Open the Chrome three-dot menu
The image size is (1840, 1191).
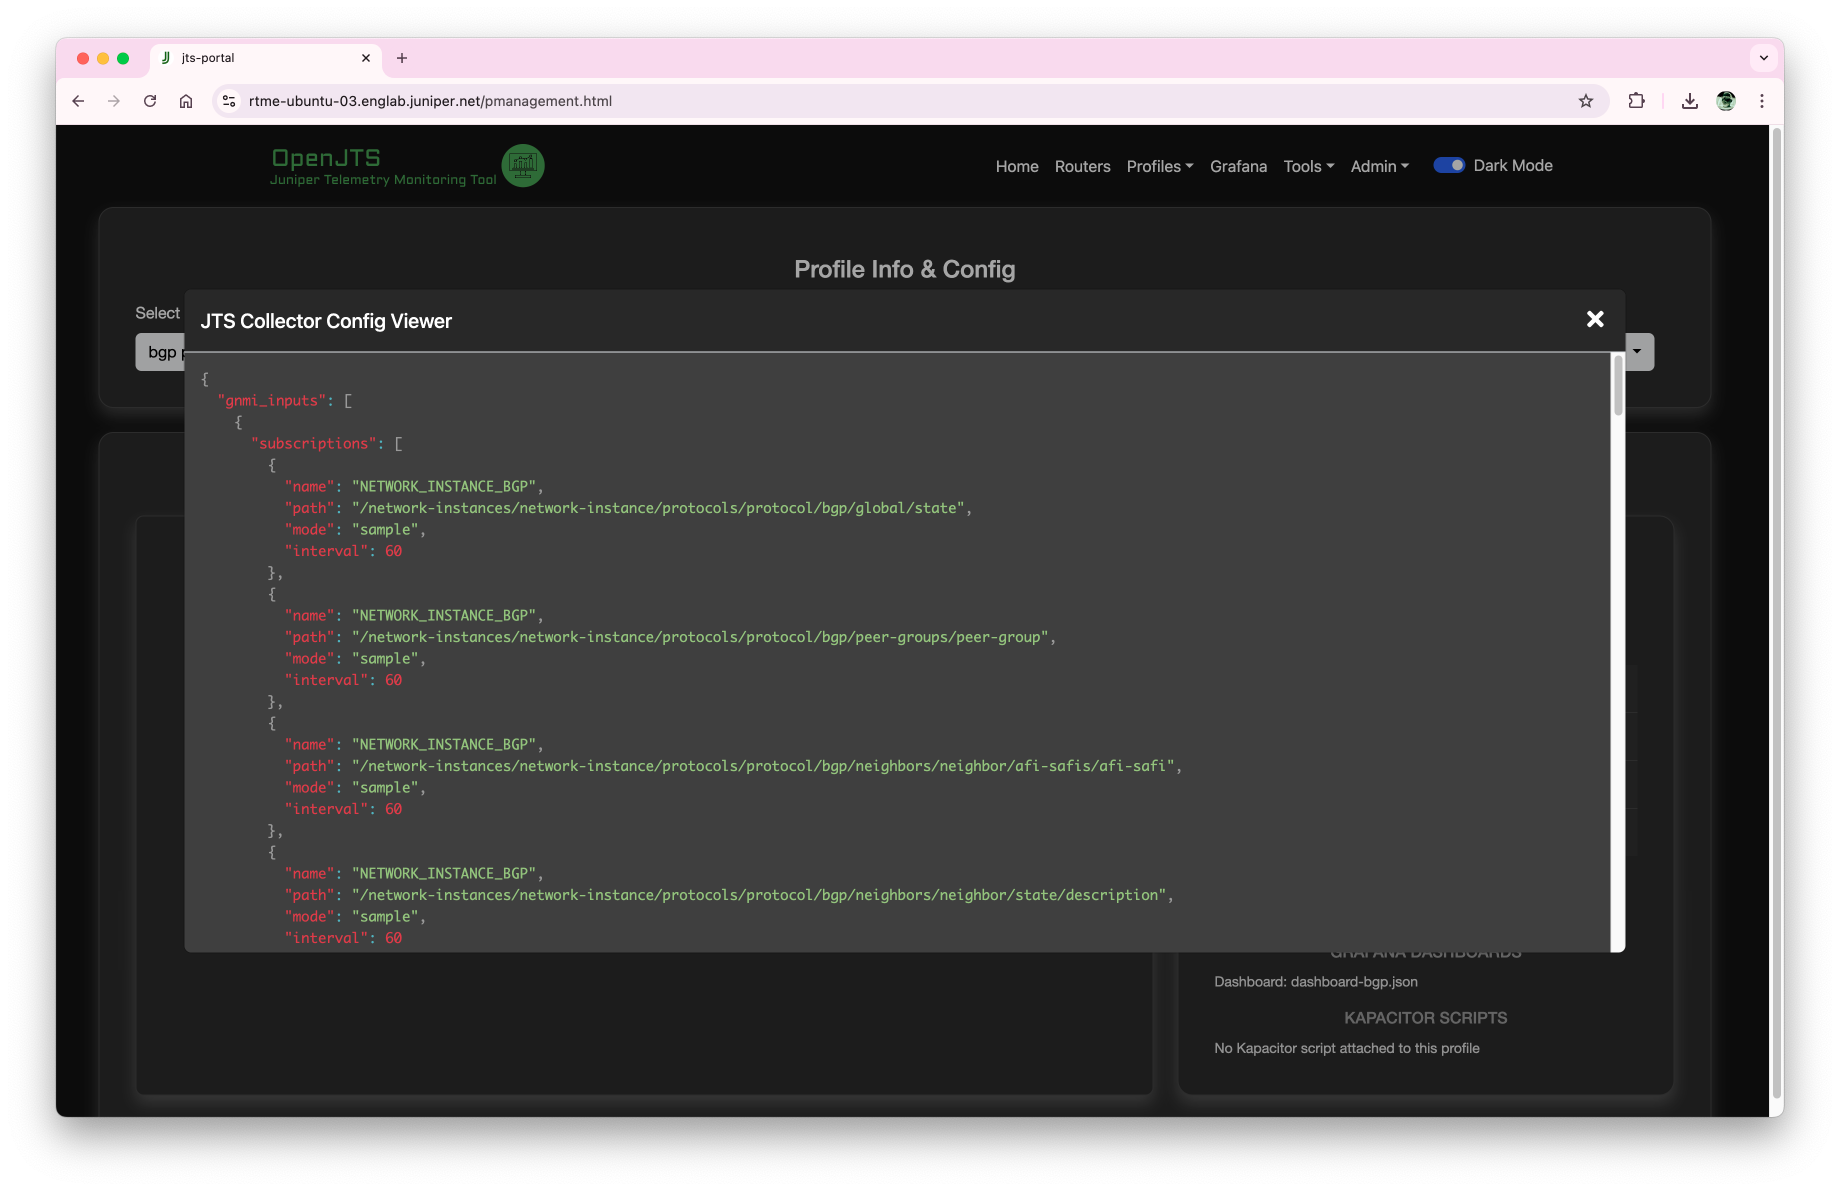pyautogui.click(x=1762, y=101)
